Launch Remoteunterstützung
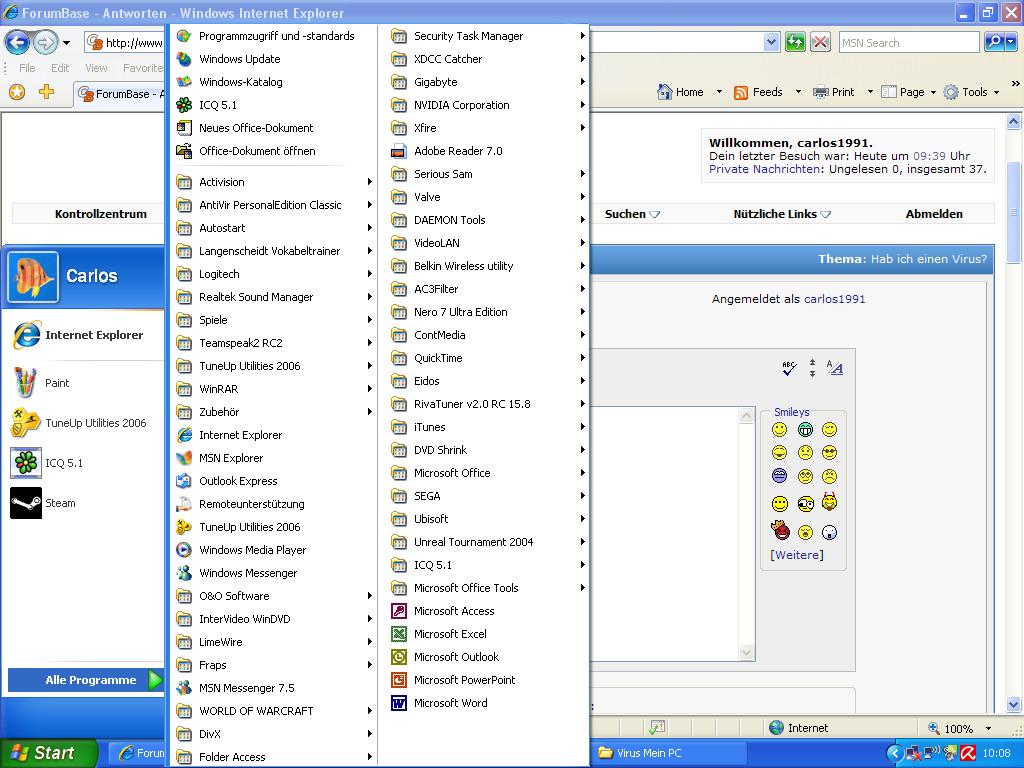Viewport: 1024px width, 768px height. [273, 504]
